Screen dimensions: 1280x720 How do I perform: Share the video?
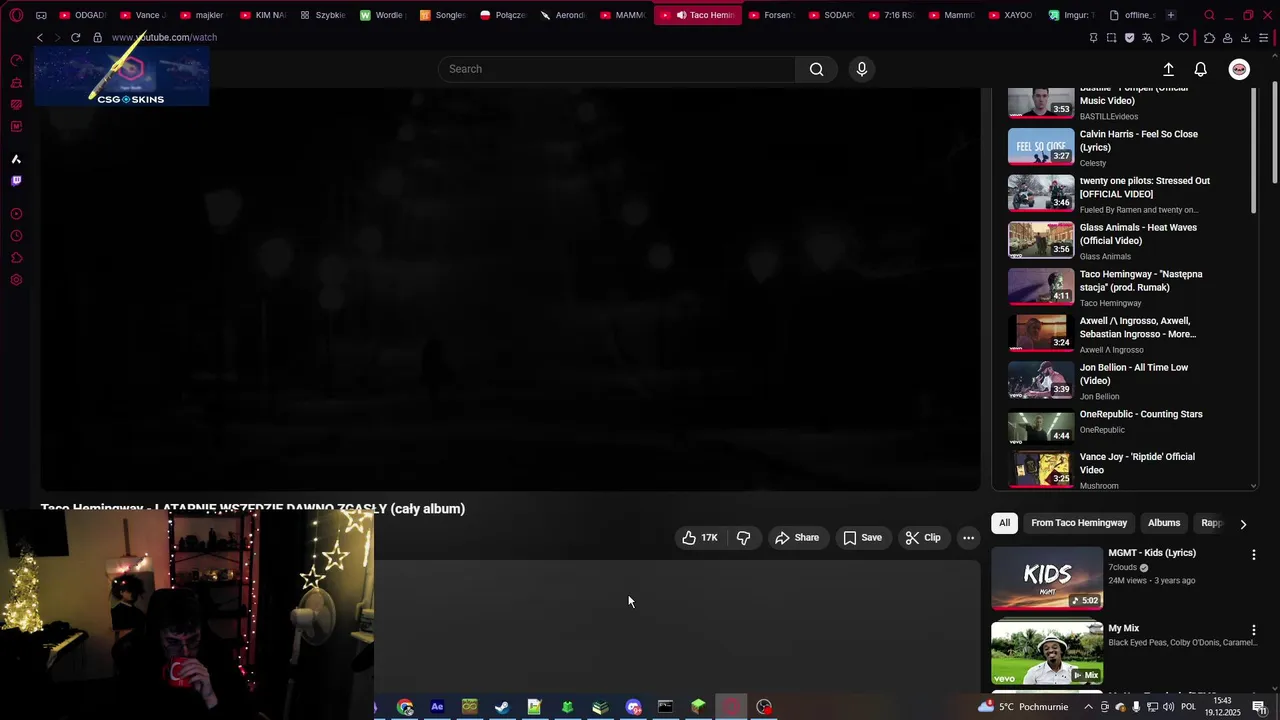[797, 538]
